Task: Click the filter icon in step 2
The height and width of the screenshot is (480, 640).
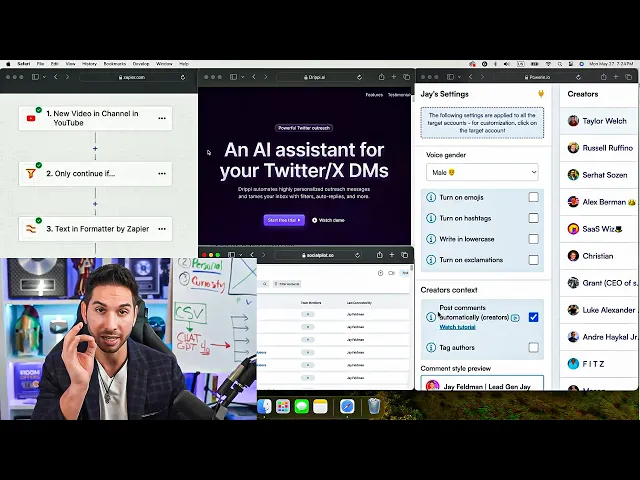Action: pos(31,173)
